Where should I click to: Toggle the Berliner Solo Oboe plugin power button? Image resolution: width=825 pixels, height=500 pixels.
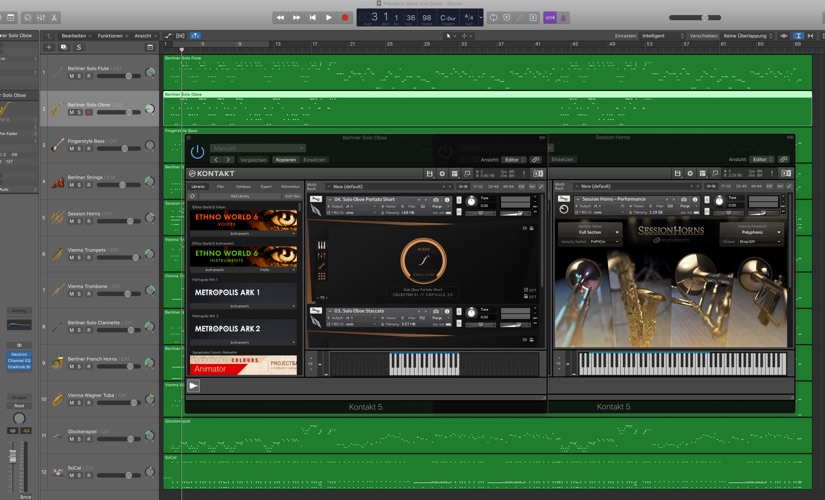(x=197, y=152)
